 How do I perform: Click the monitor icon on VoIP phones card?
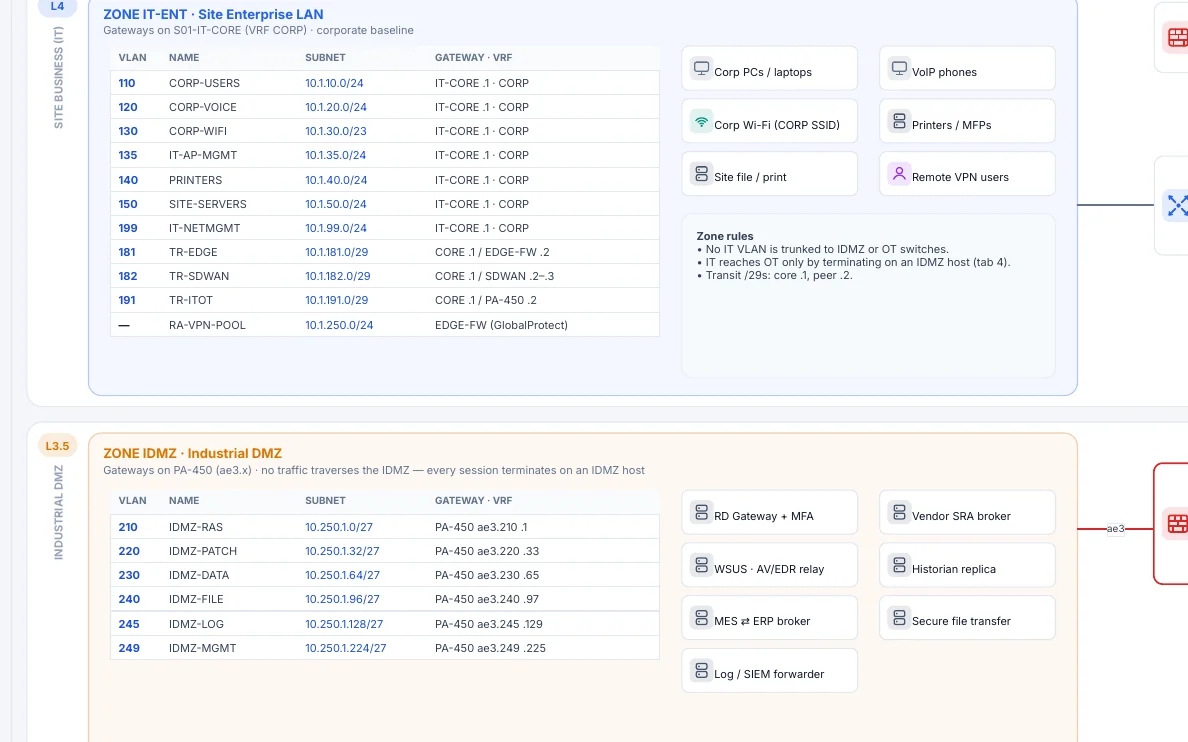coord(899,68)
